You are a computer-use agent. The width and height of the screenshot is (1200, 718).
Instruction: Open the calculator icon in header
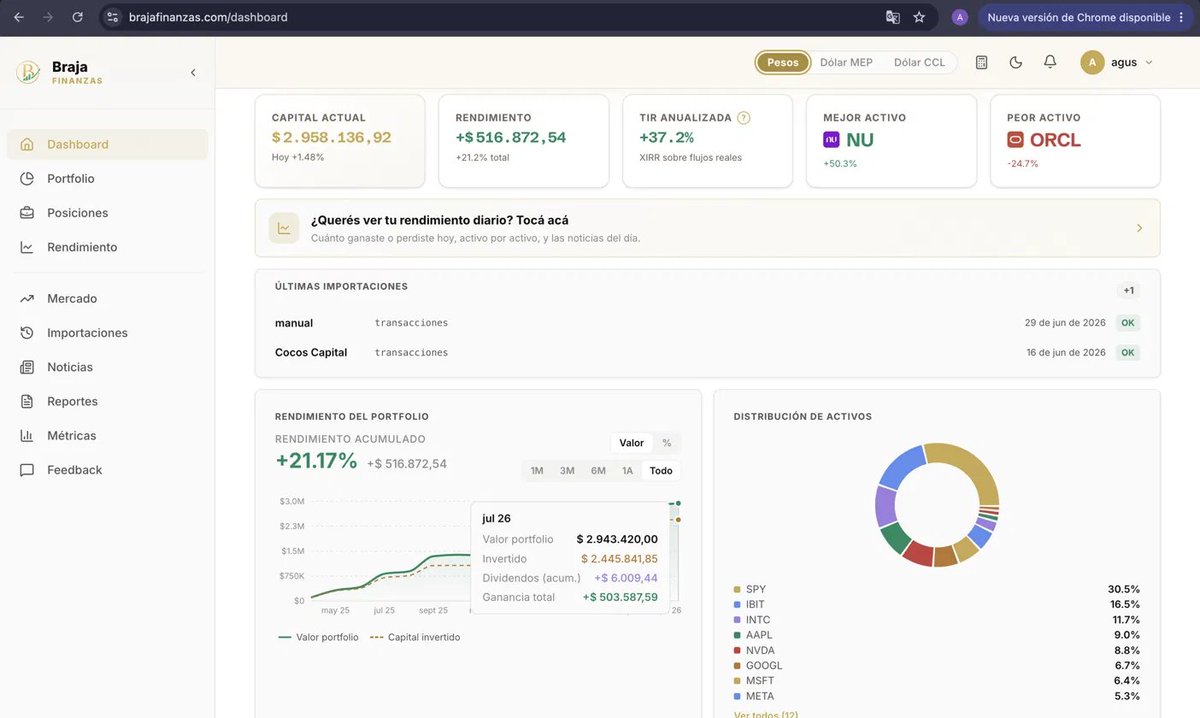[x=981, y=62]
